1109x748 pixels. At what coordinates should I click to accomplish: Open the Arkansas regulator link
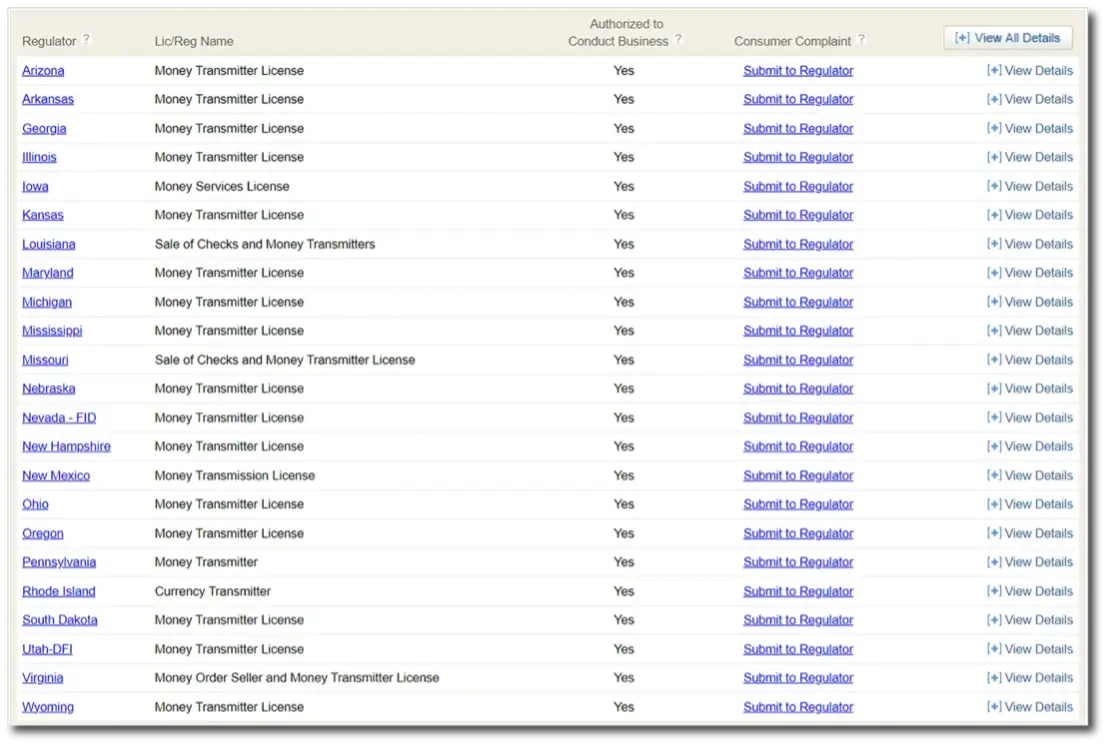click(x=48, y=99)
